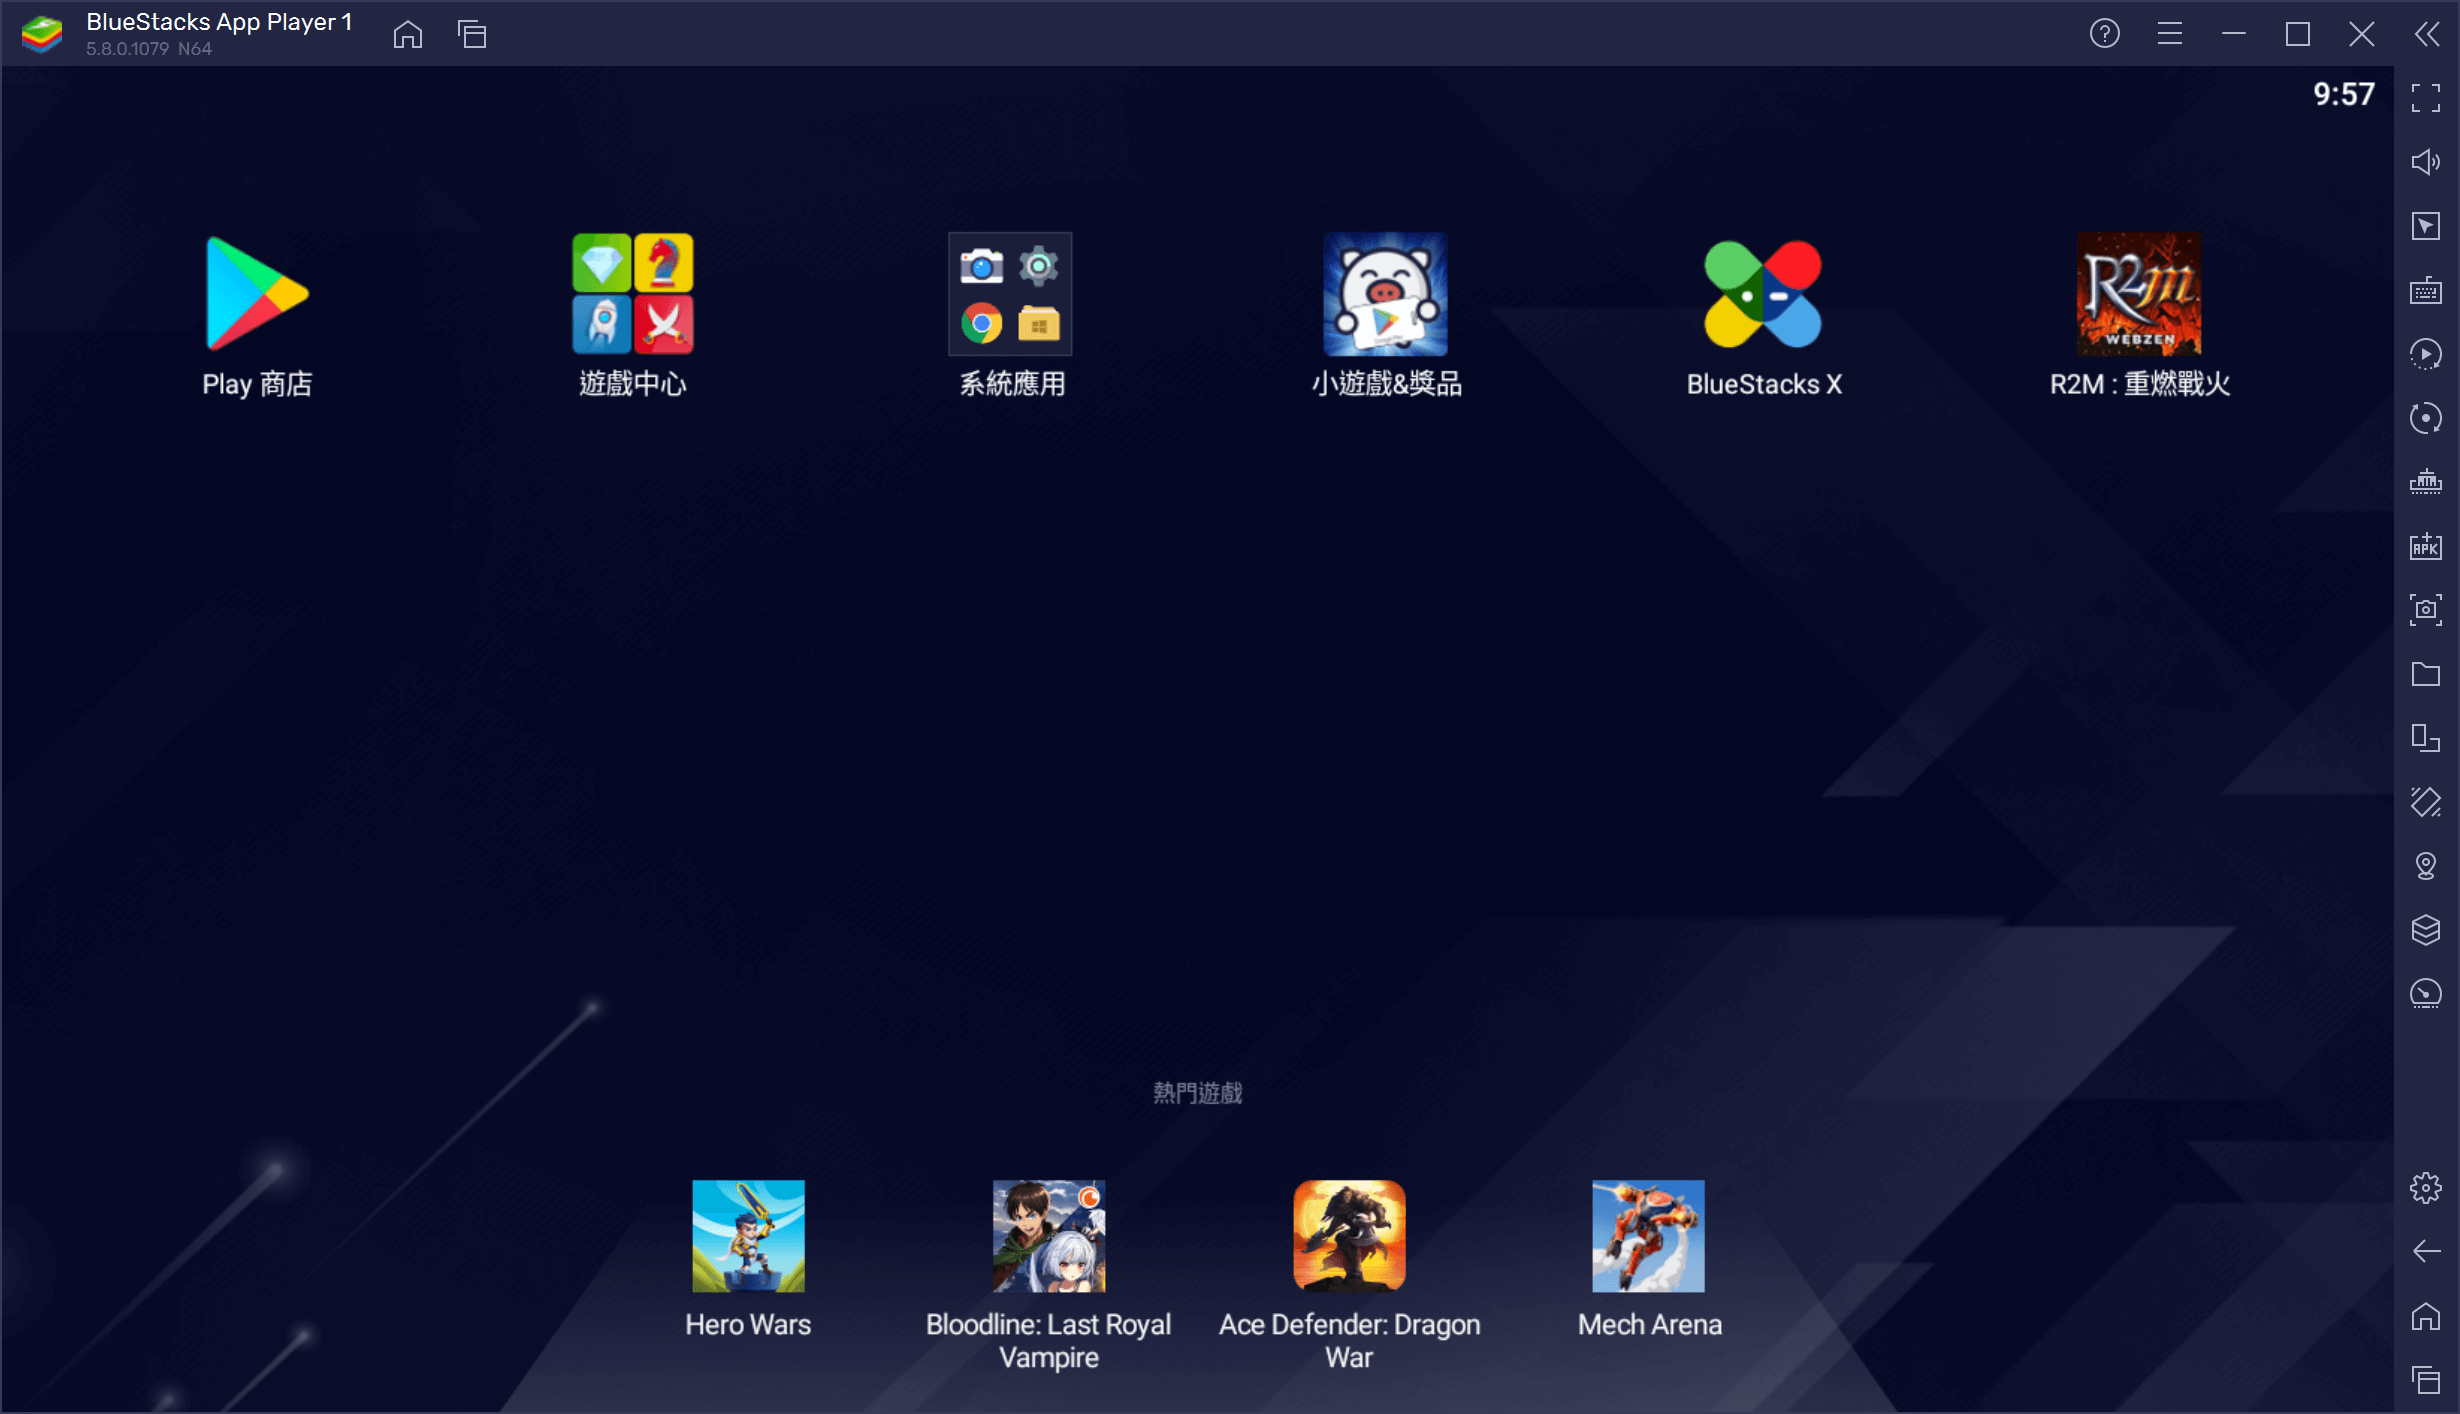Launch the BlueStacks X app
This screenshot has width=2460, height=1414.
click(1763, 294)
